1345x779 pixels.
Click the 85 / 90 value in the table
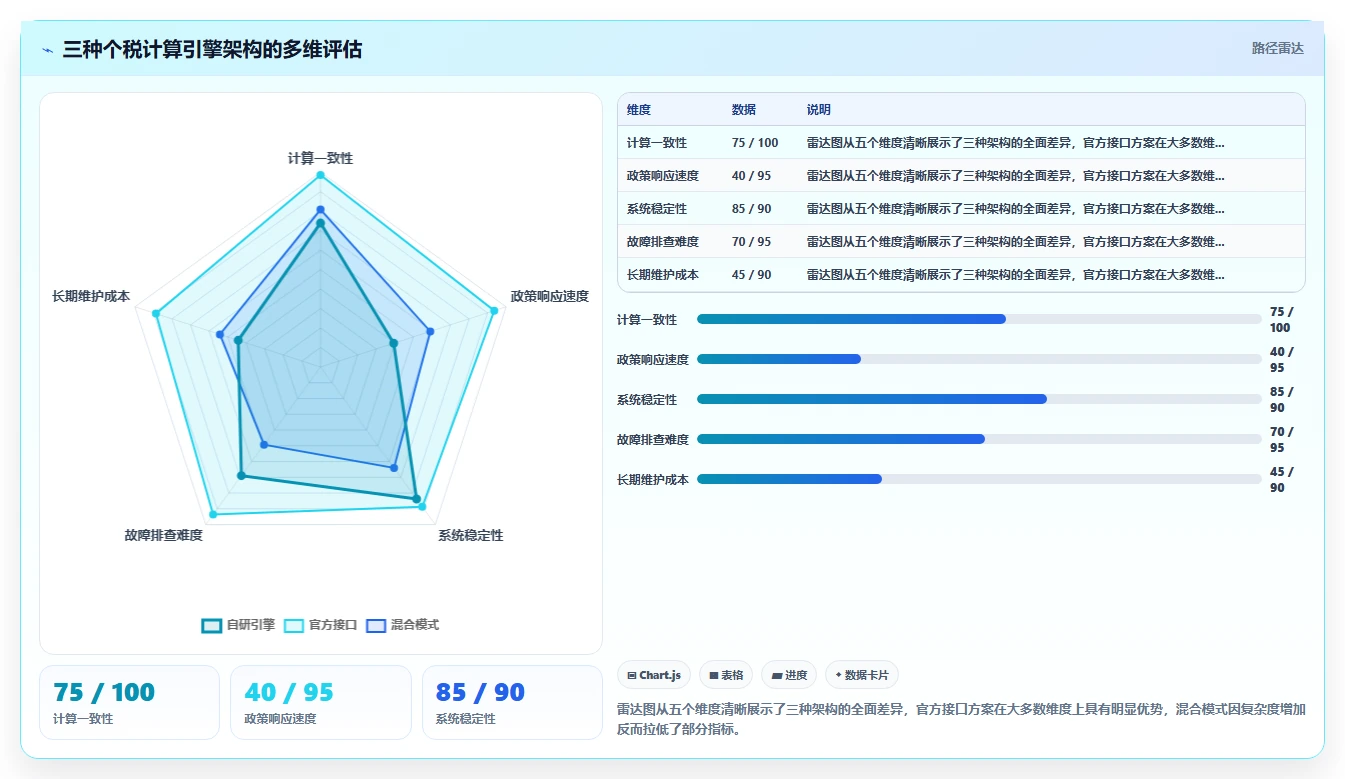[x=752, y=209]
